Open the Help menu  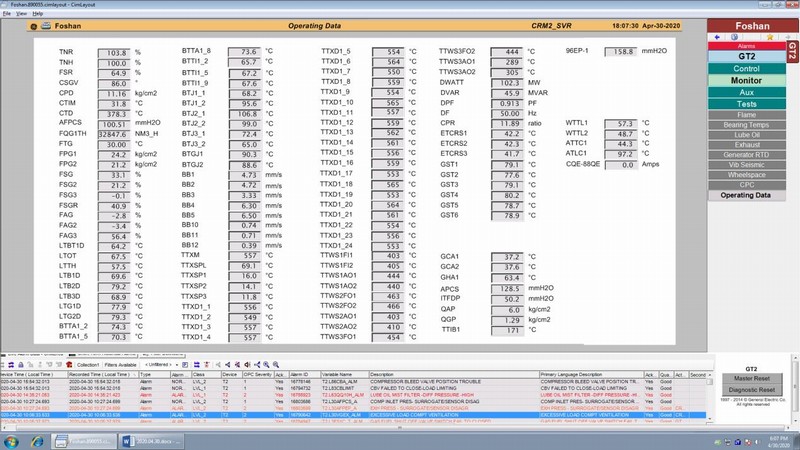pyautogui.click(x=38, y=13)
